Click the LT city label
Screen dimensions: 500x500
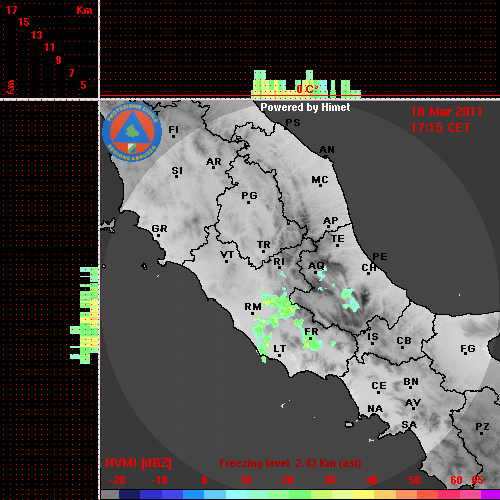[280, 349]
